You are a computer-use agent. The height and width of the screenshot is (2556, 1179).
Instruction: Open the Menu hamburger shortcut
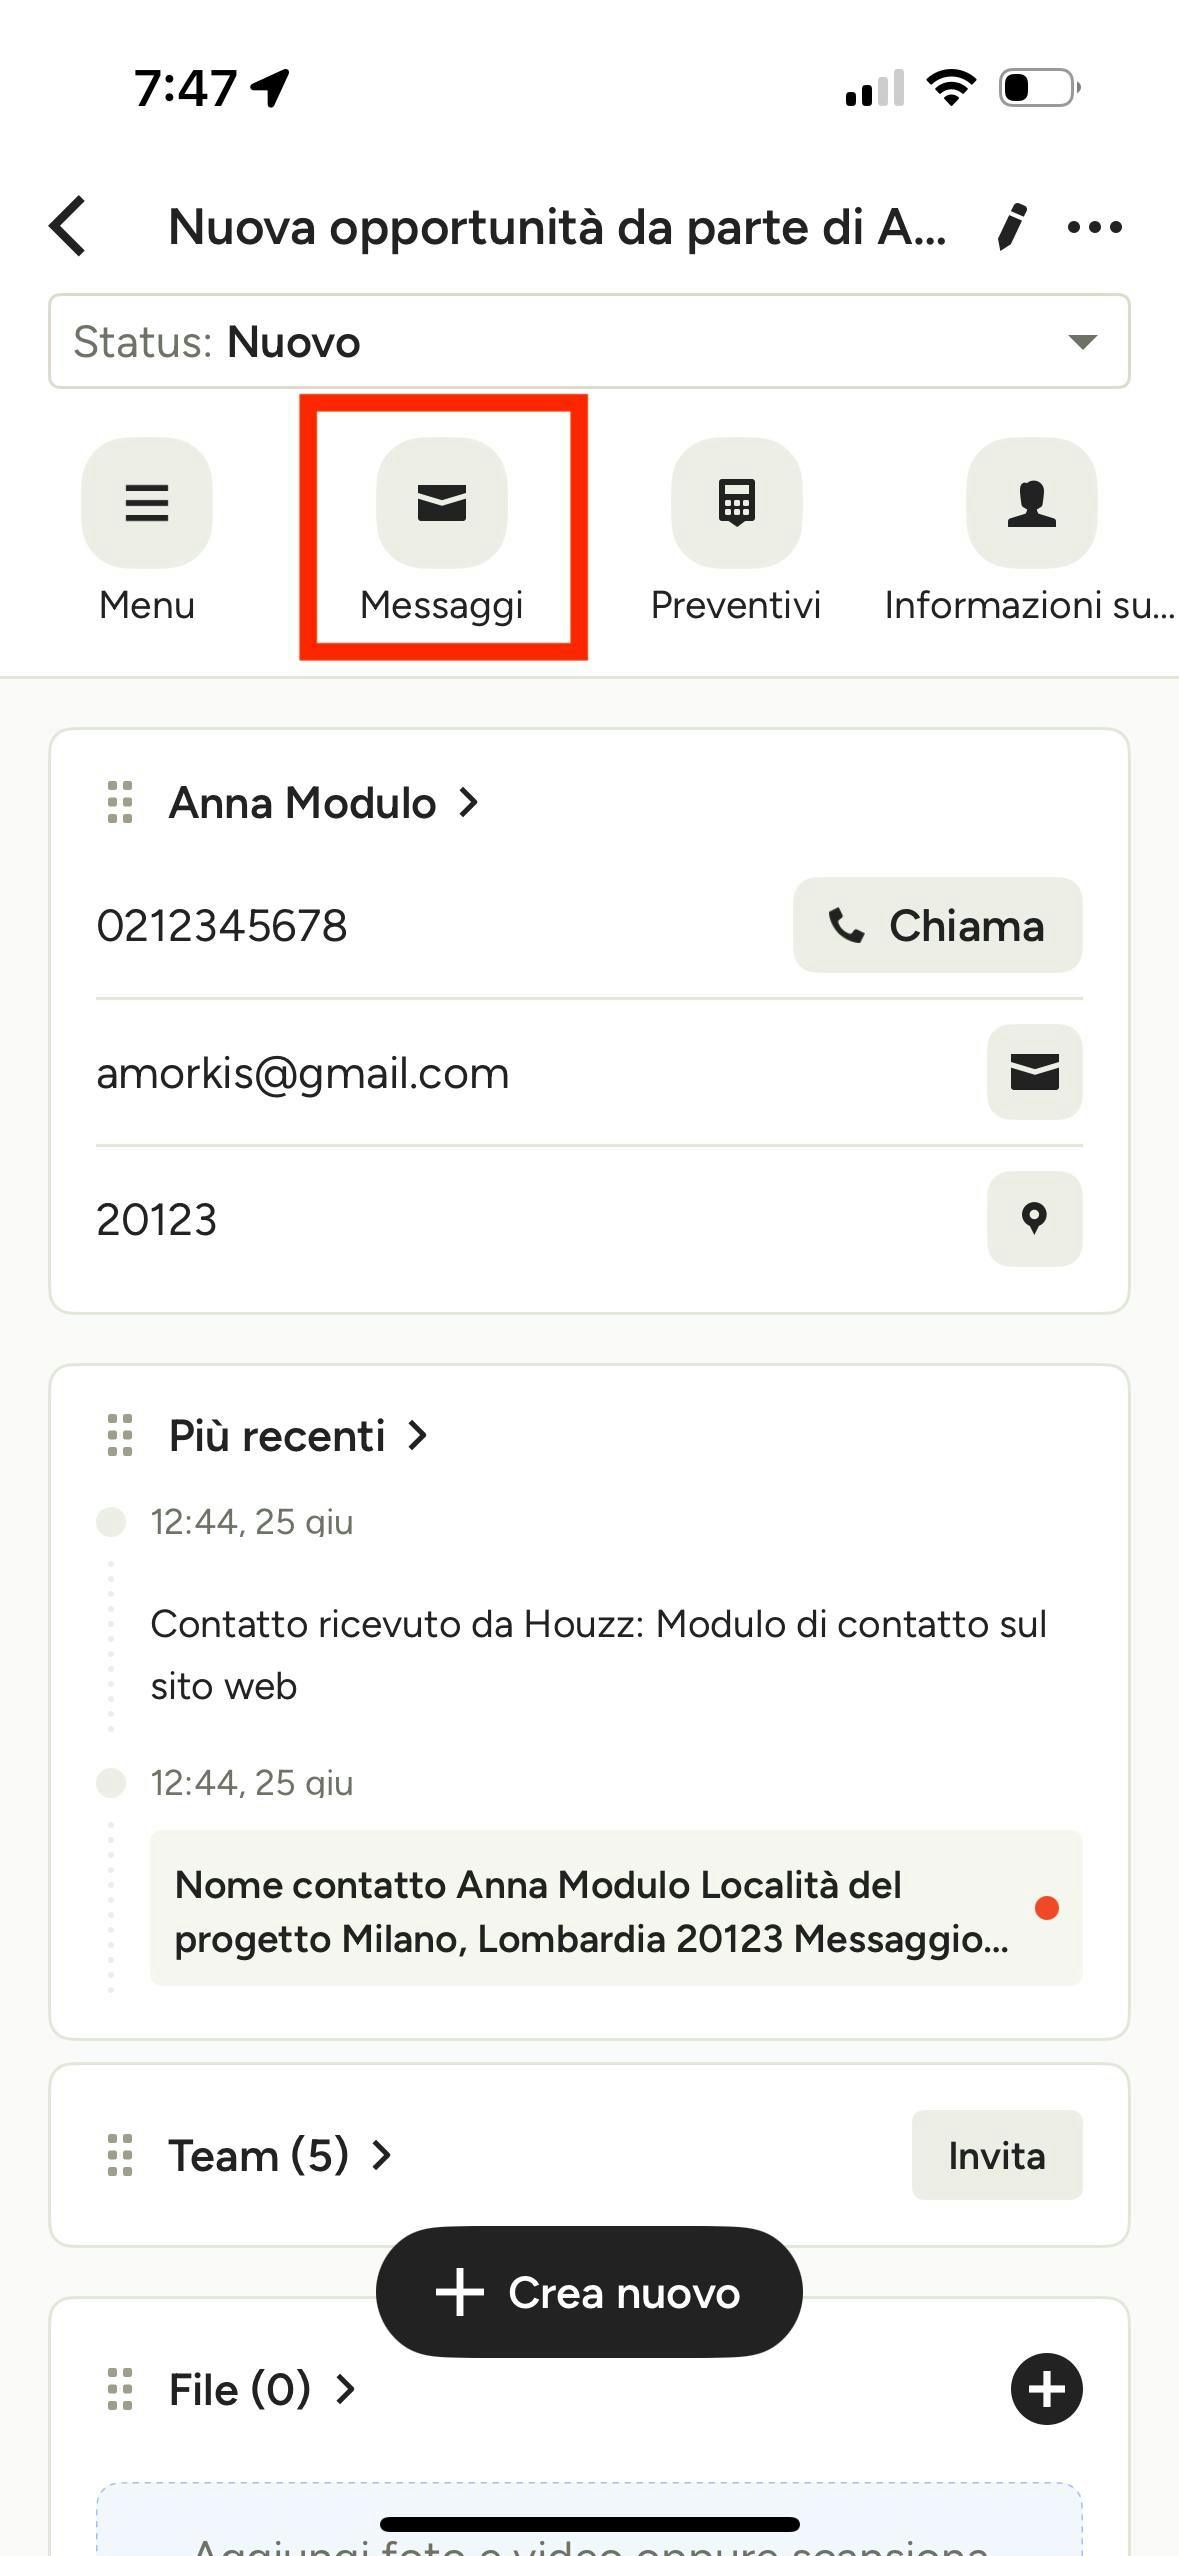tap(147, 503)
